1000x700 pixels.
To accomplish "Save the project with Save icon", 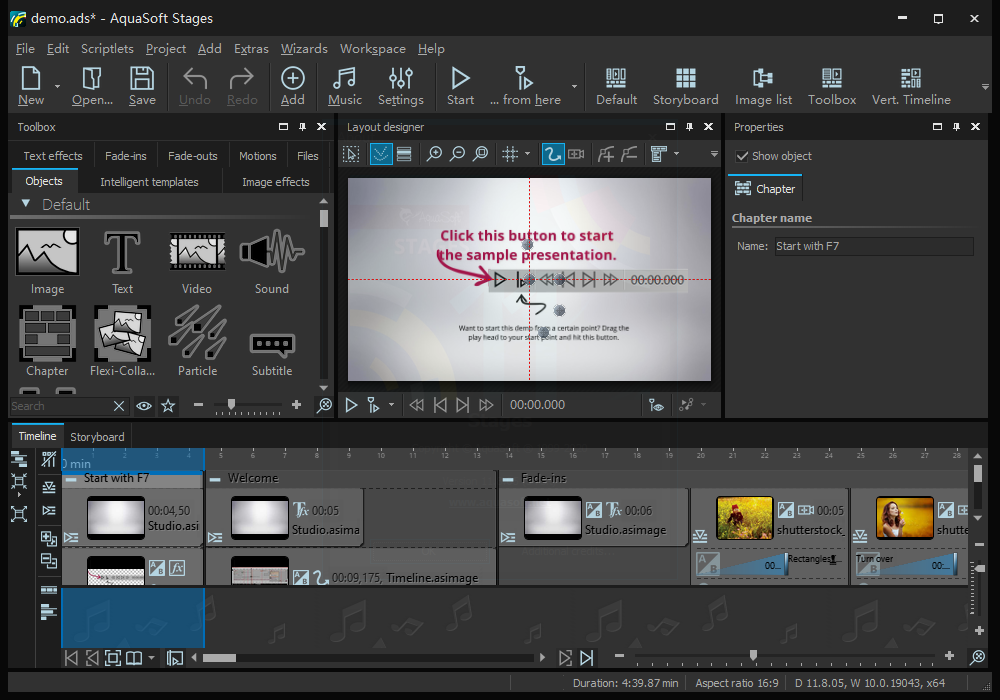I will (x=142, y=86).
